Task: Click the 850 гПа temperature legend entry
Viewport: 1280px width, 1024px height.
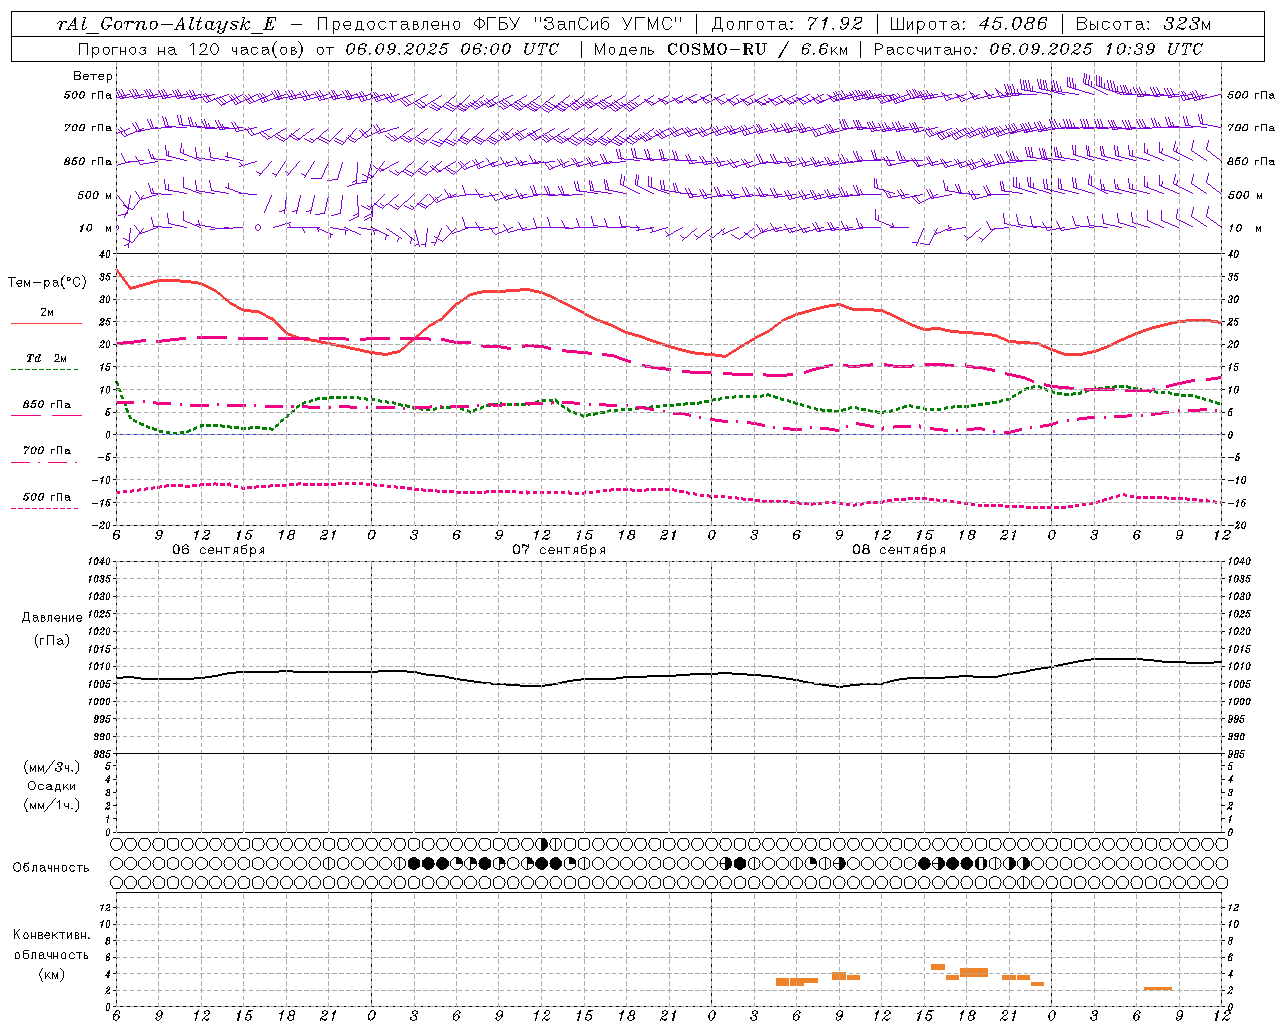Action: point(46,405)
